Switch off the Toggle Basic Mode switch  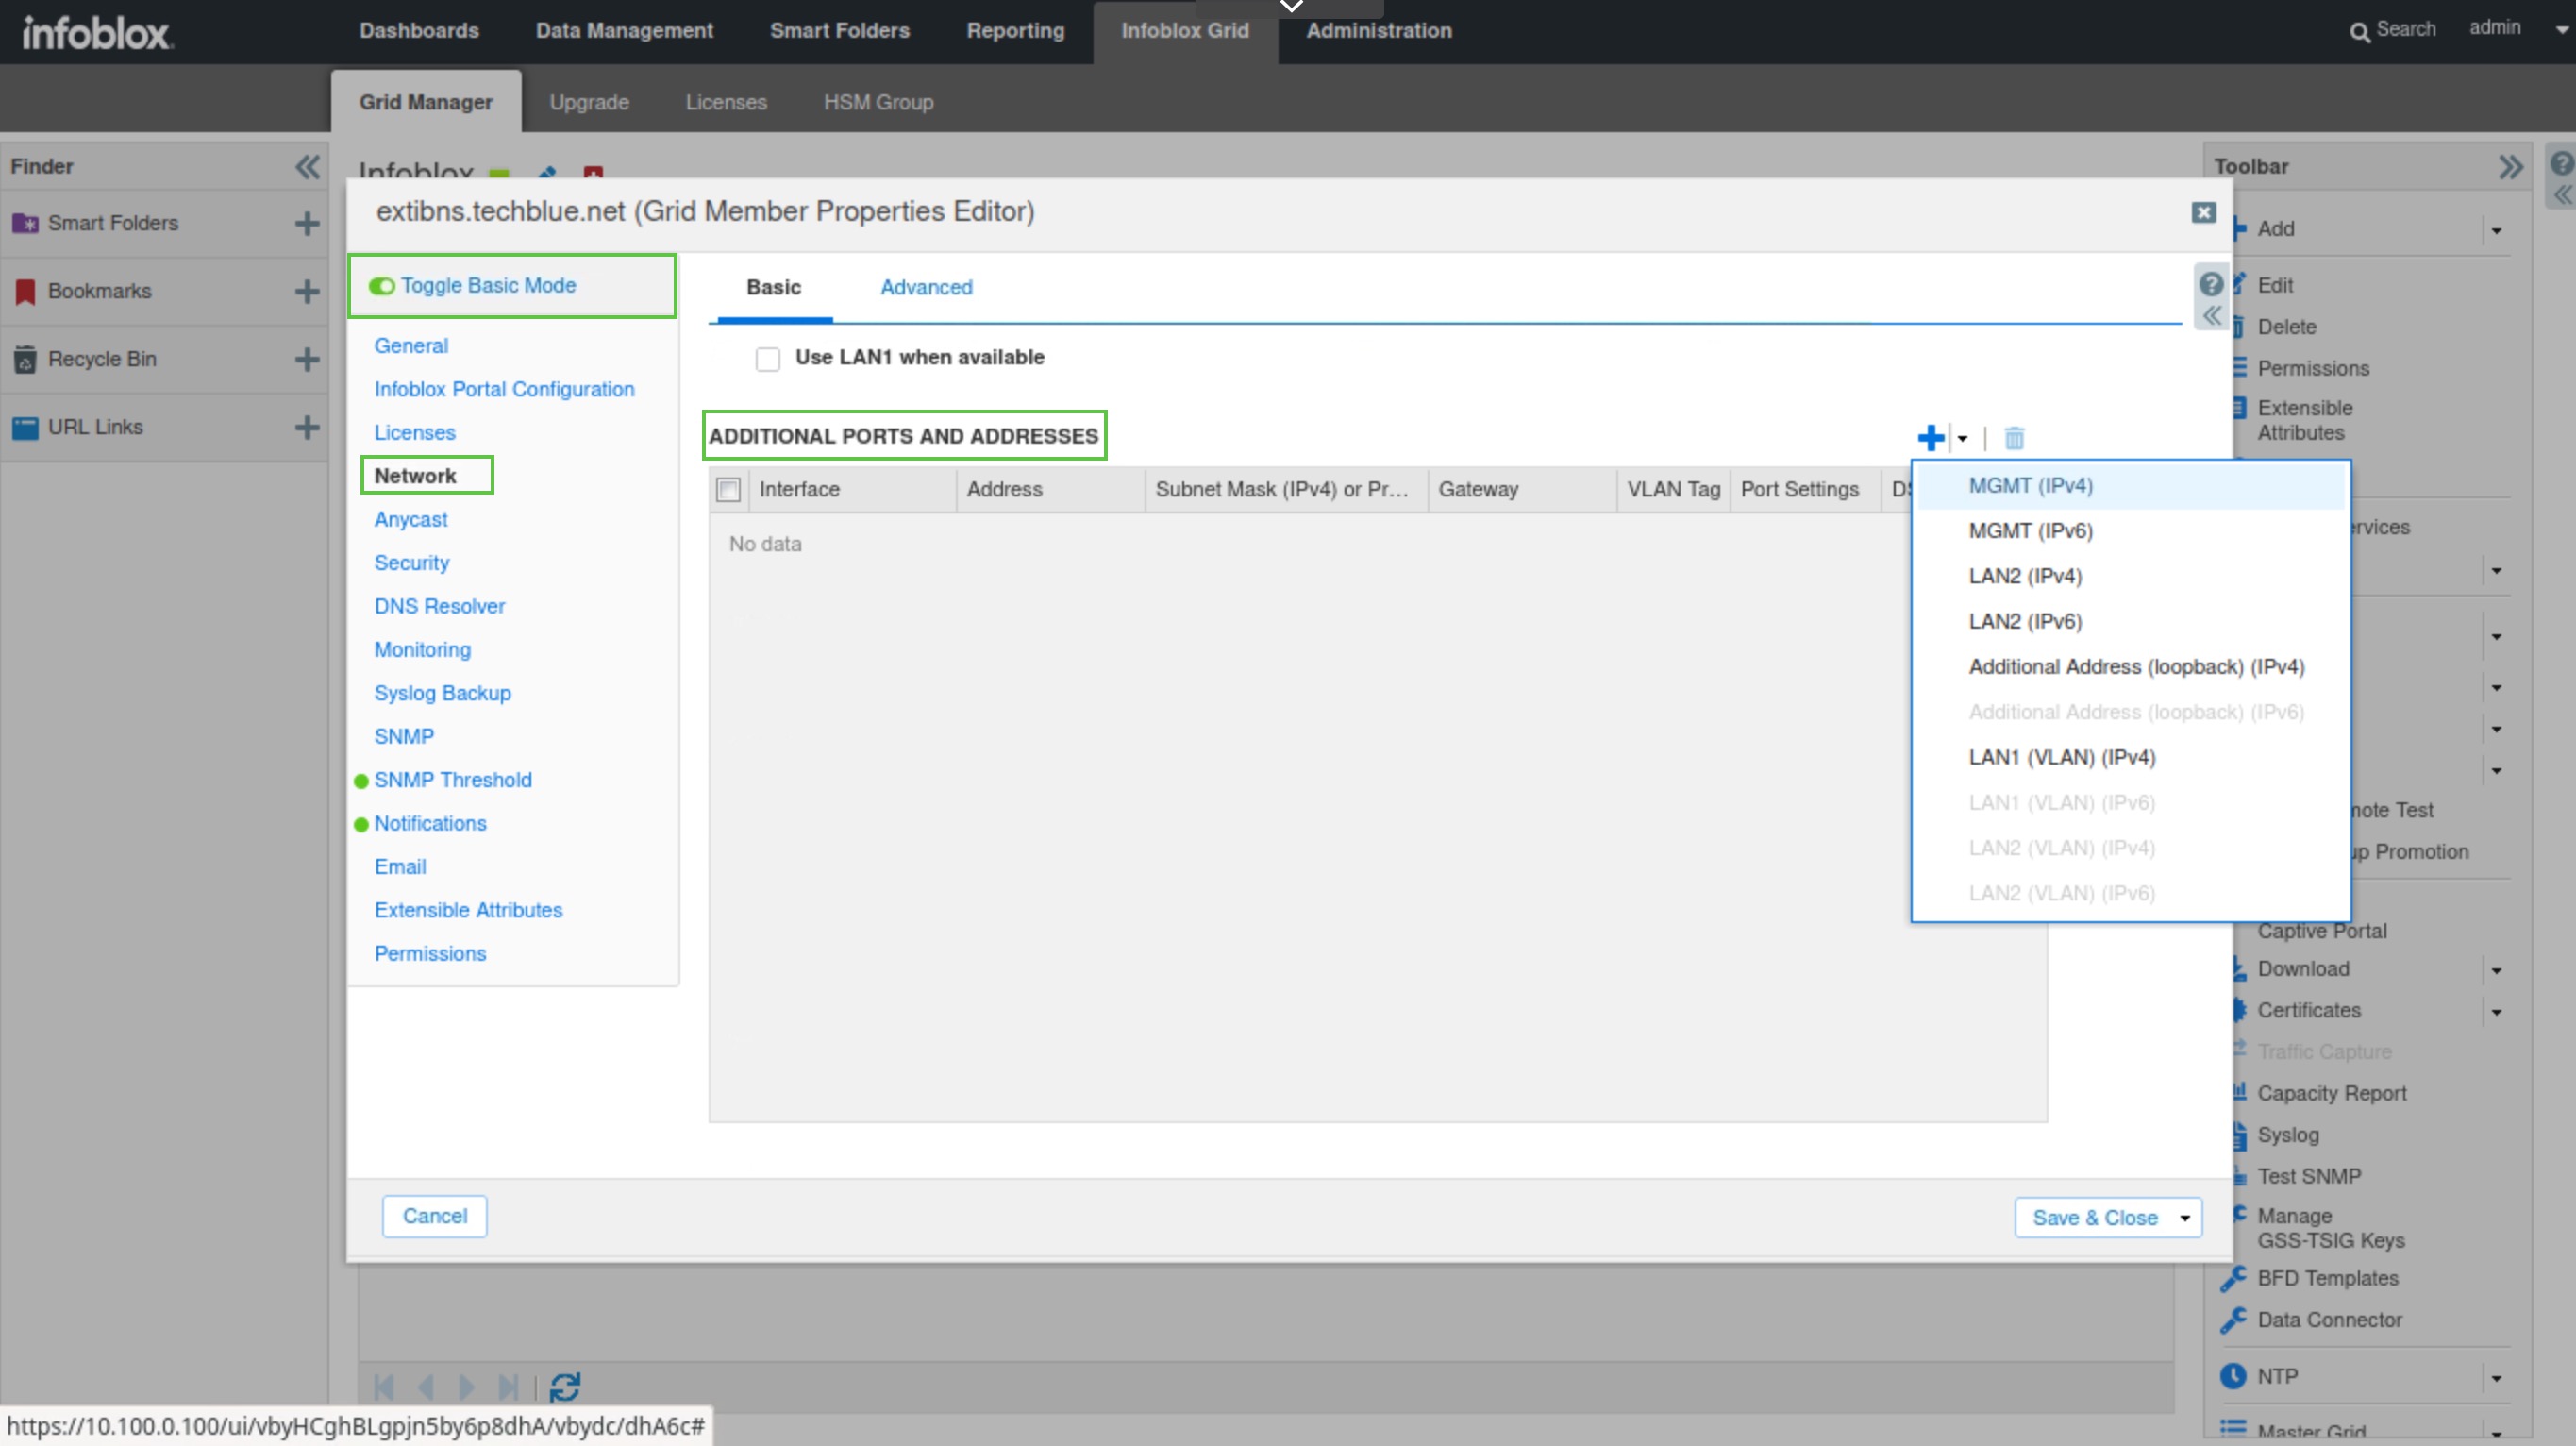382,287
